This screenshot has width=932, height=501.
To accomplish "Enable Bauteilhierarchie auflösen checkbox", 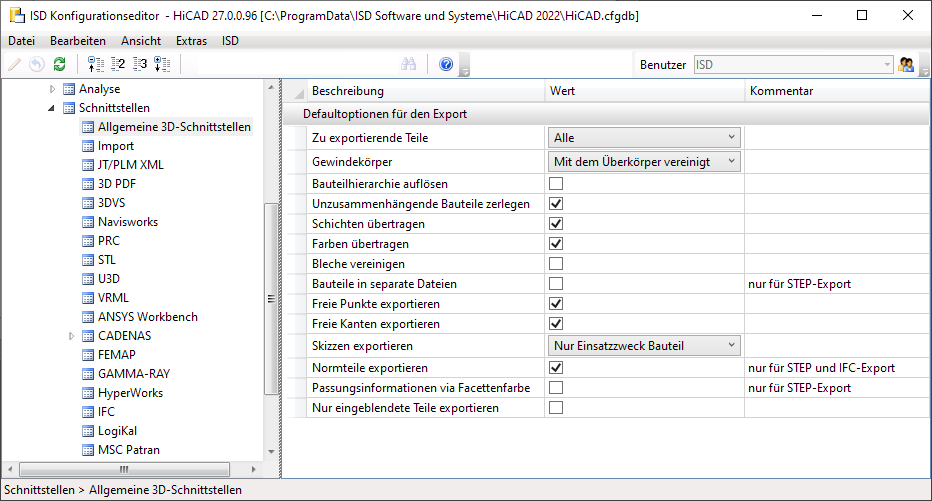I will tap(556, 184).
